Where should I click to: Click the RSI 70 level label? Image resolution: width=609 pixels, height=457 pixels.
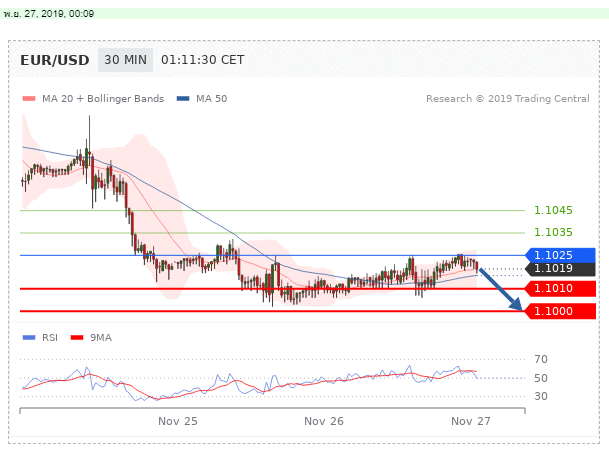[541, 359]
